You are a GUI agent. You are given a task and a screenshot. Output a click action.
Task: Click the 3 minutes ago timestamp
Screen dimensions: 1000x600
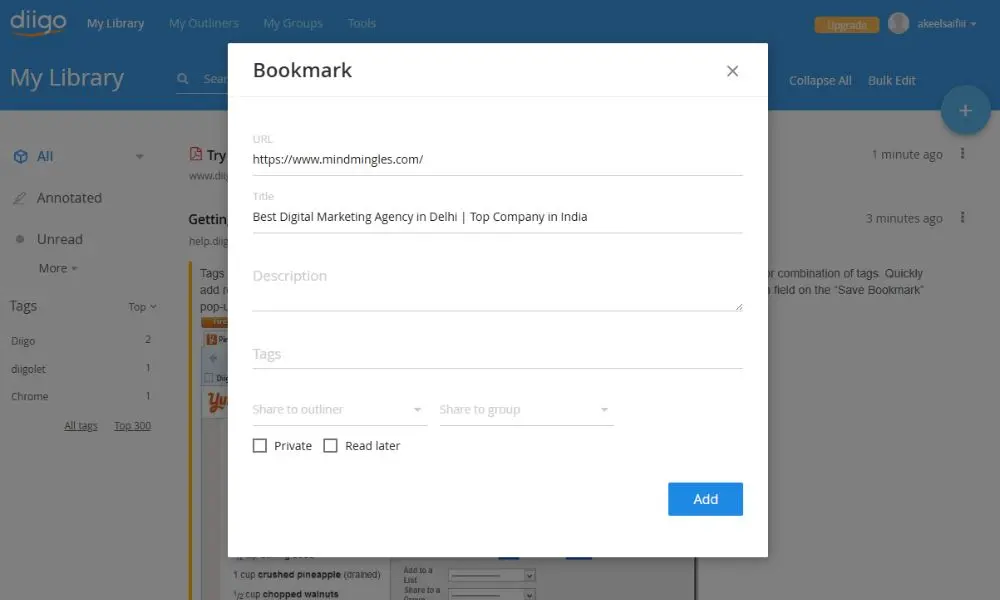904,219
